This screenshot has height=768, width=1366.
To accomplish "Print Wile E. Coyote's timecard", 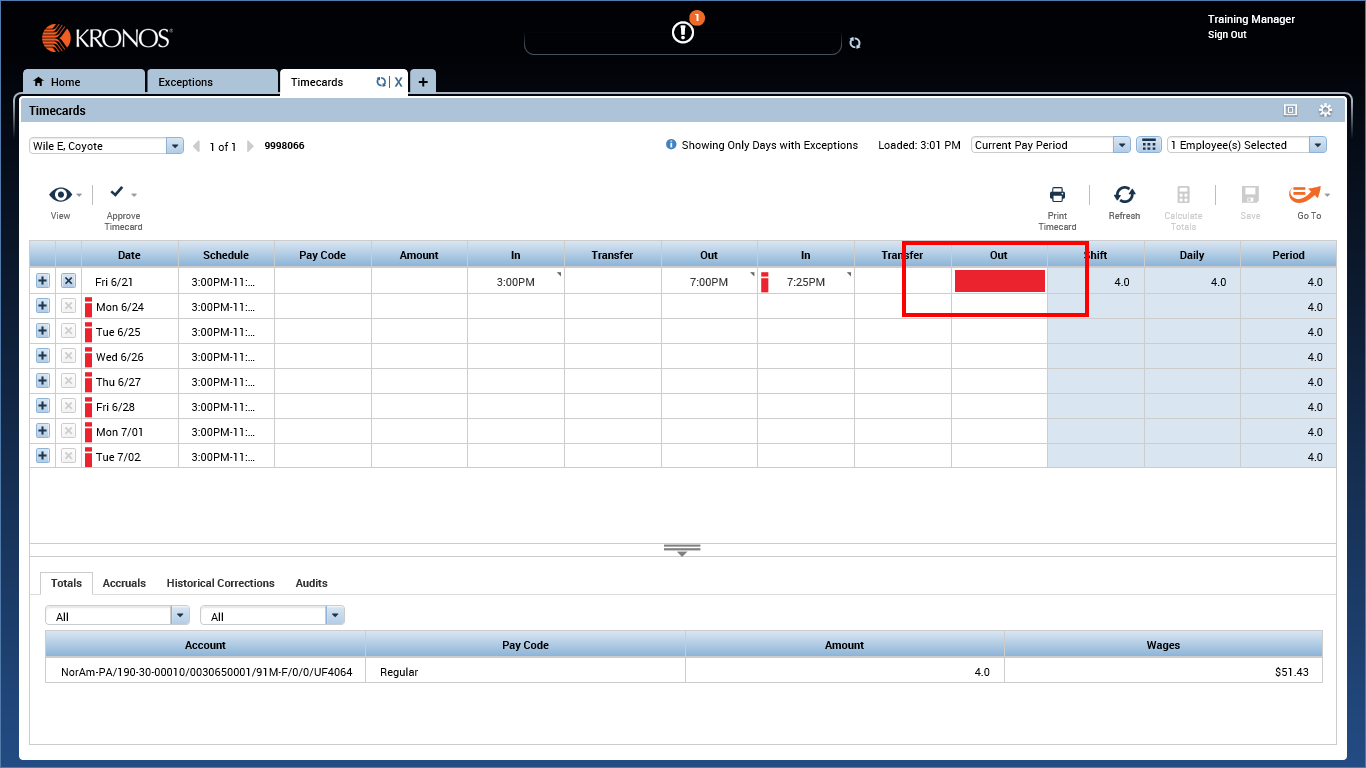I will coord(1057,196).
